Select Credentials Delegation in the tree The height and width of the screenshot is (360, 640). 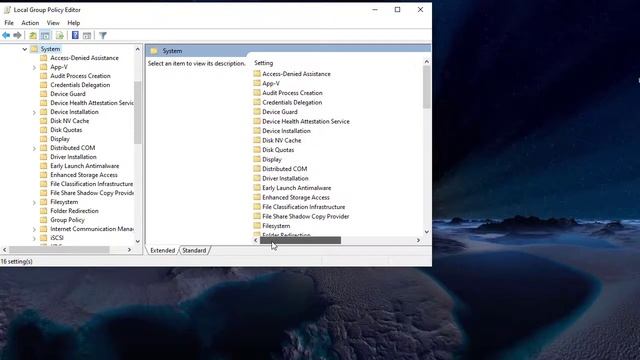point(80,85)
